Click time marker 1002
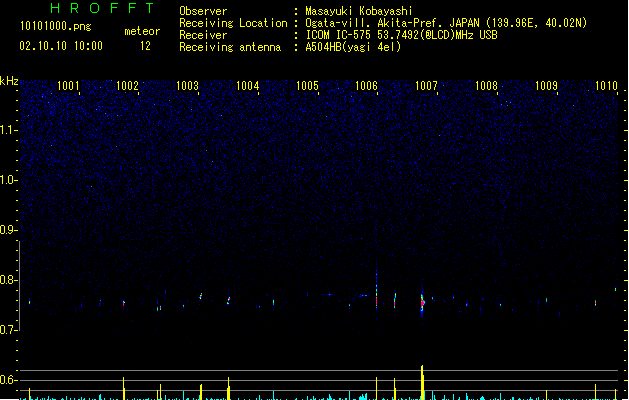The image size is (629, 400). [127, 86]
